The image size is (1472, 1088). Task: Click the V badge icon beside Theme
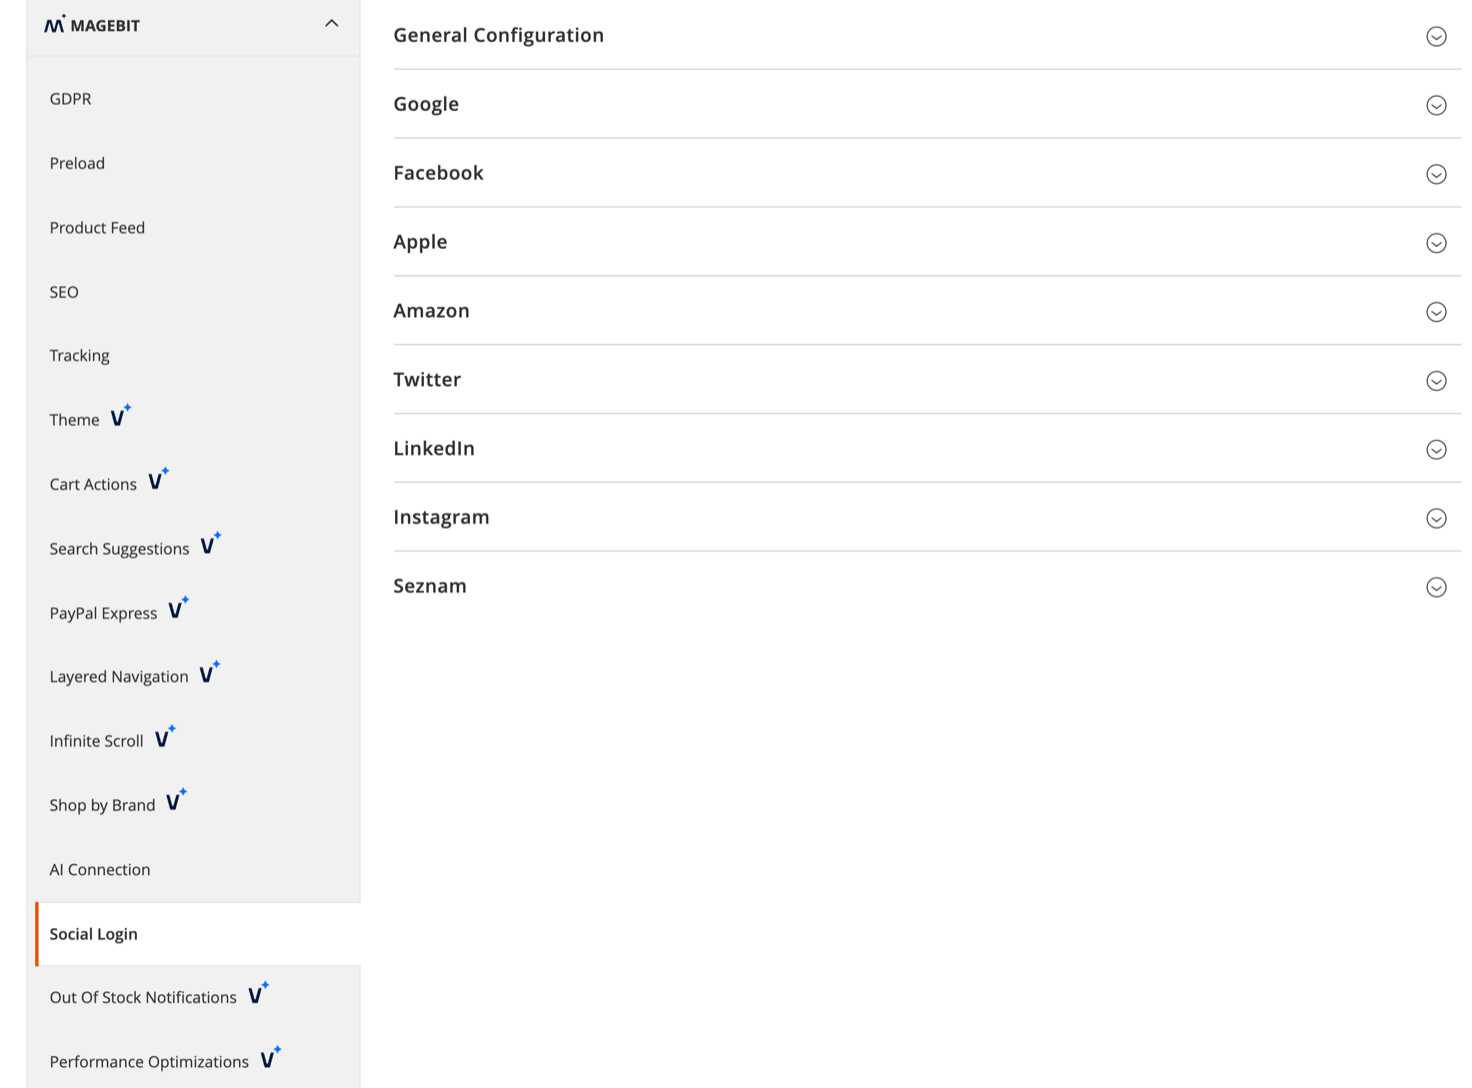[x=120, y=416]
